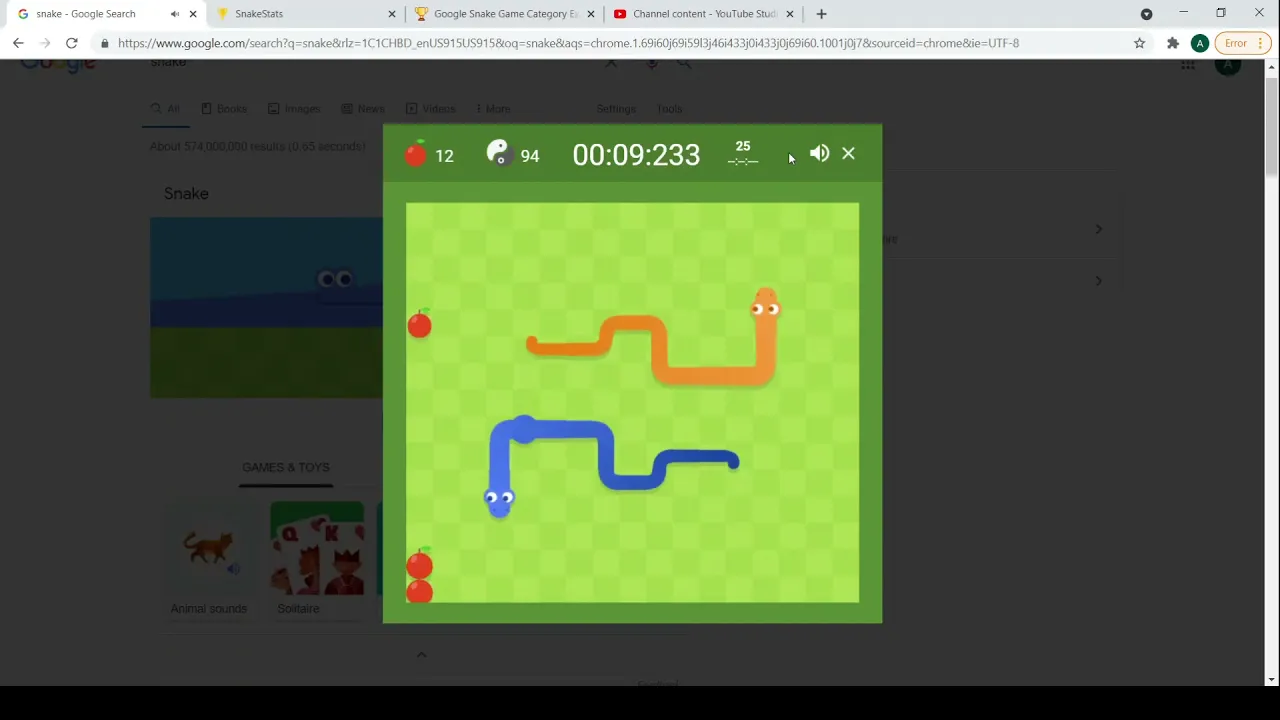Go forward in browser history
This screenshot has height=720, width=1280.
pyautogui.click(x=45, y=43)
